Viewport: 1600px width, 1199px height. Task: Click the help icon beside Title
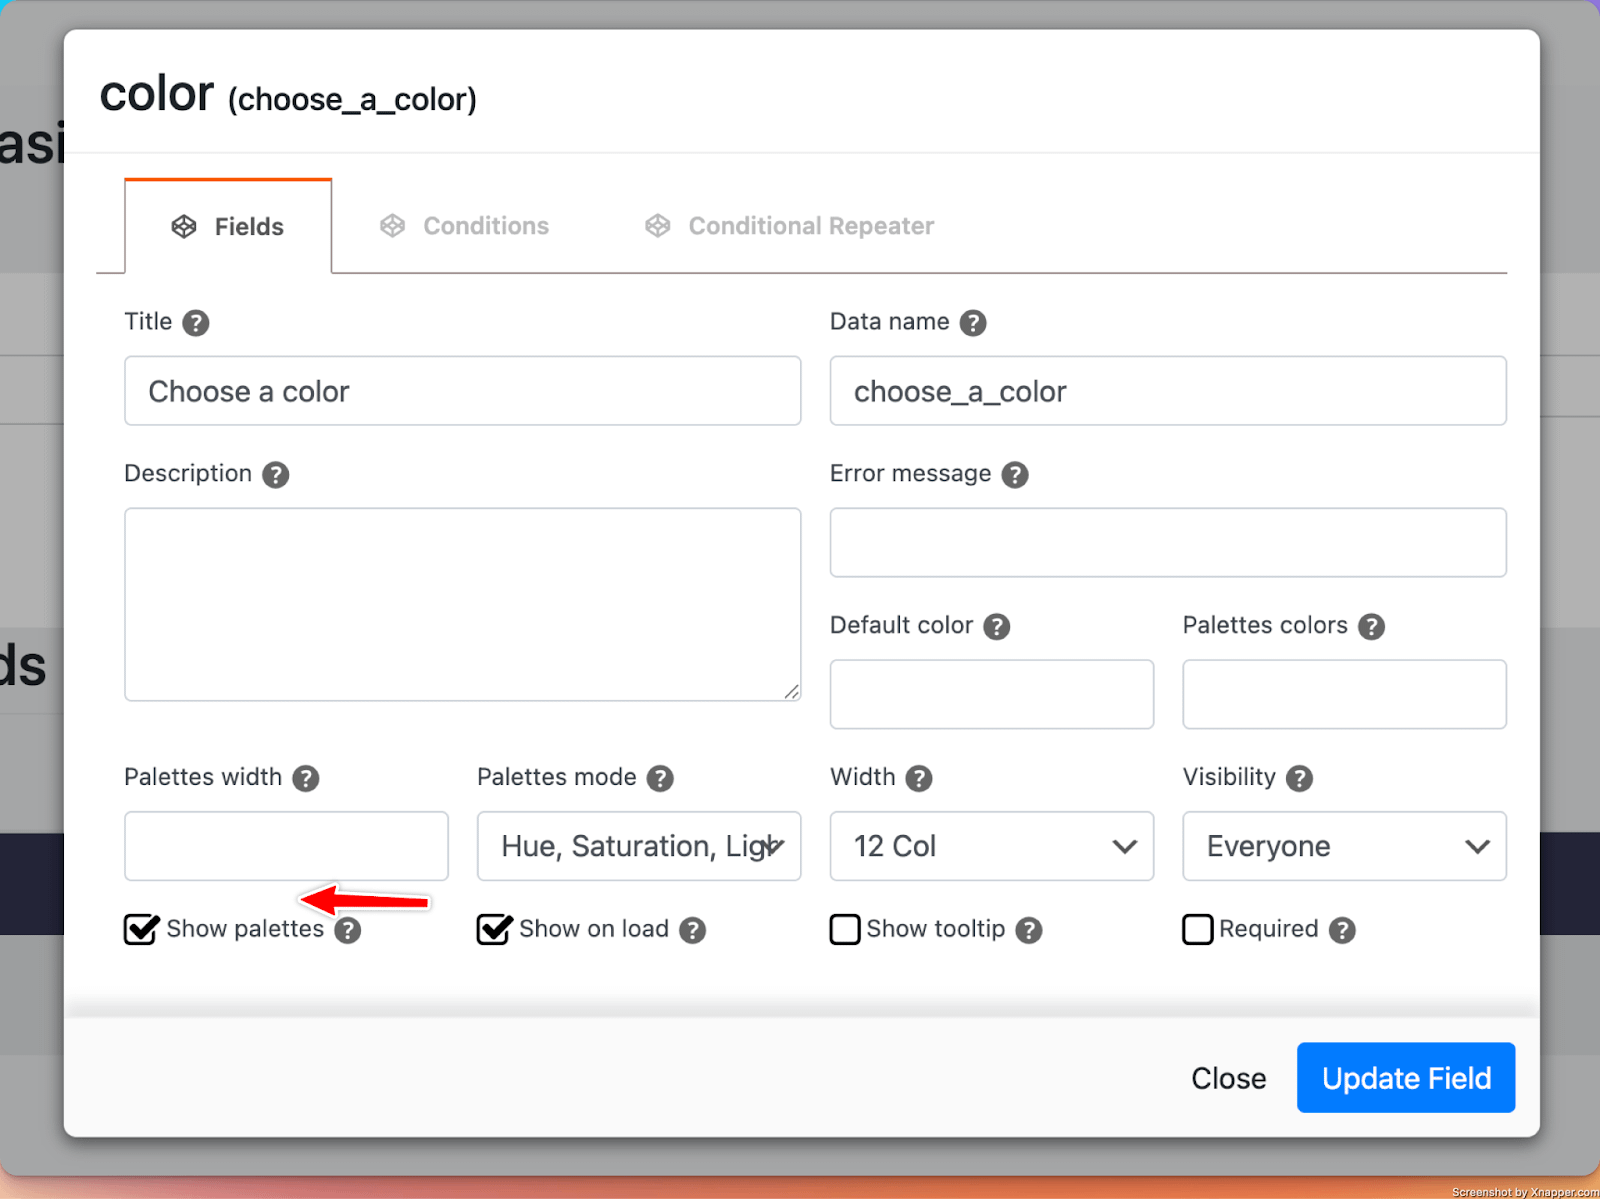(196, 323)
